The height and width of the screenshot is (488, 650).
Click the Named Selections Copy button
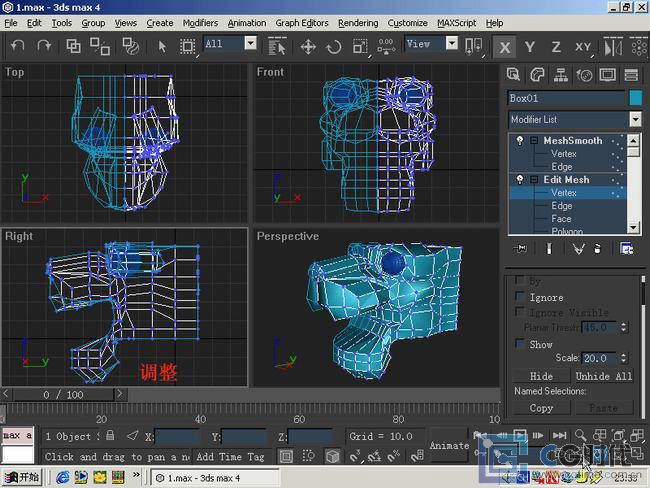[x=541, y=408]
